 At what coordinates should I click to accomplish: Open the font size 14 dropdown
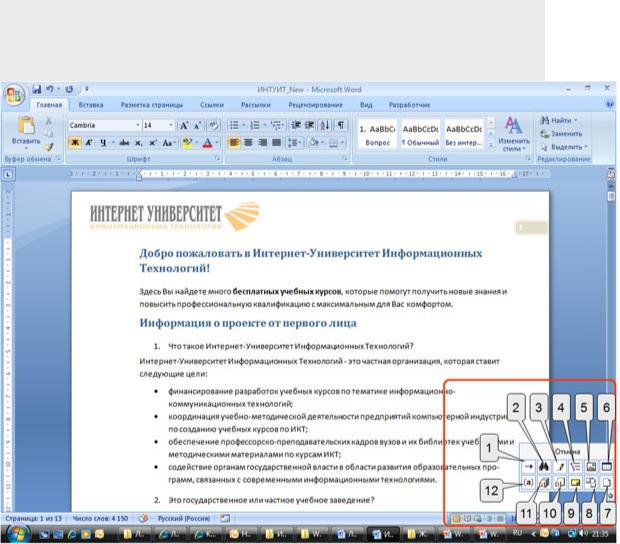click(x=171, y=125)
